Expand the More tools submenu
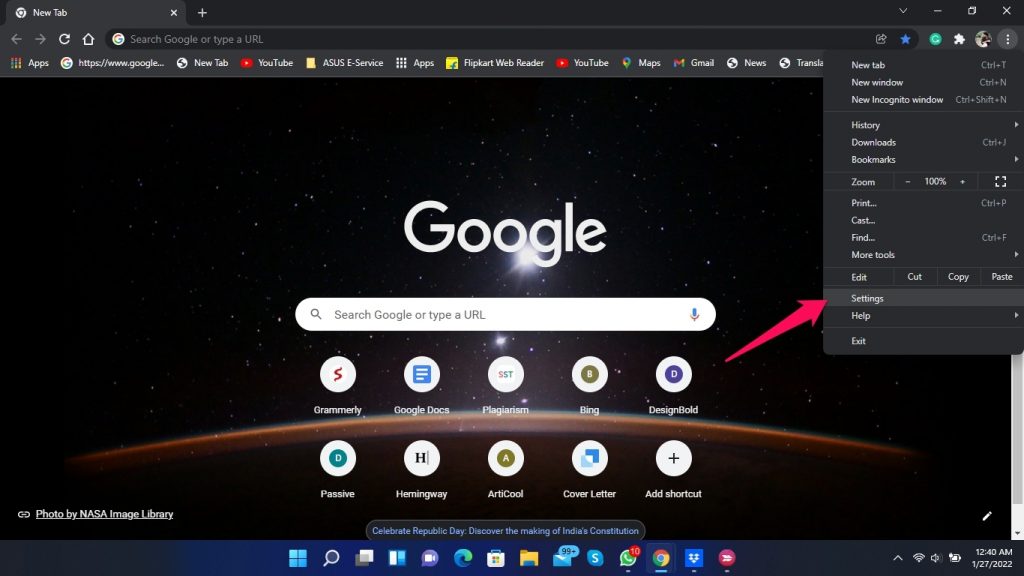1024x576 pixels. pyautogui.click(x=923, y=255)
